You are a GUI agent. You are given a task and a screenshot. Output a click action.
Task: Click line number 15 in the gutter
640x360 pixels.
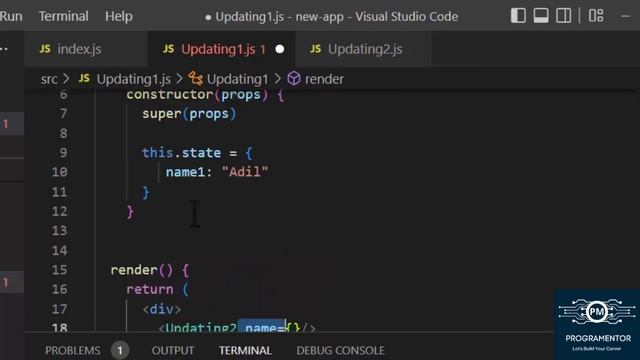click(x=60, y=270)
